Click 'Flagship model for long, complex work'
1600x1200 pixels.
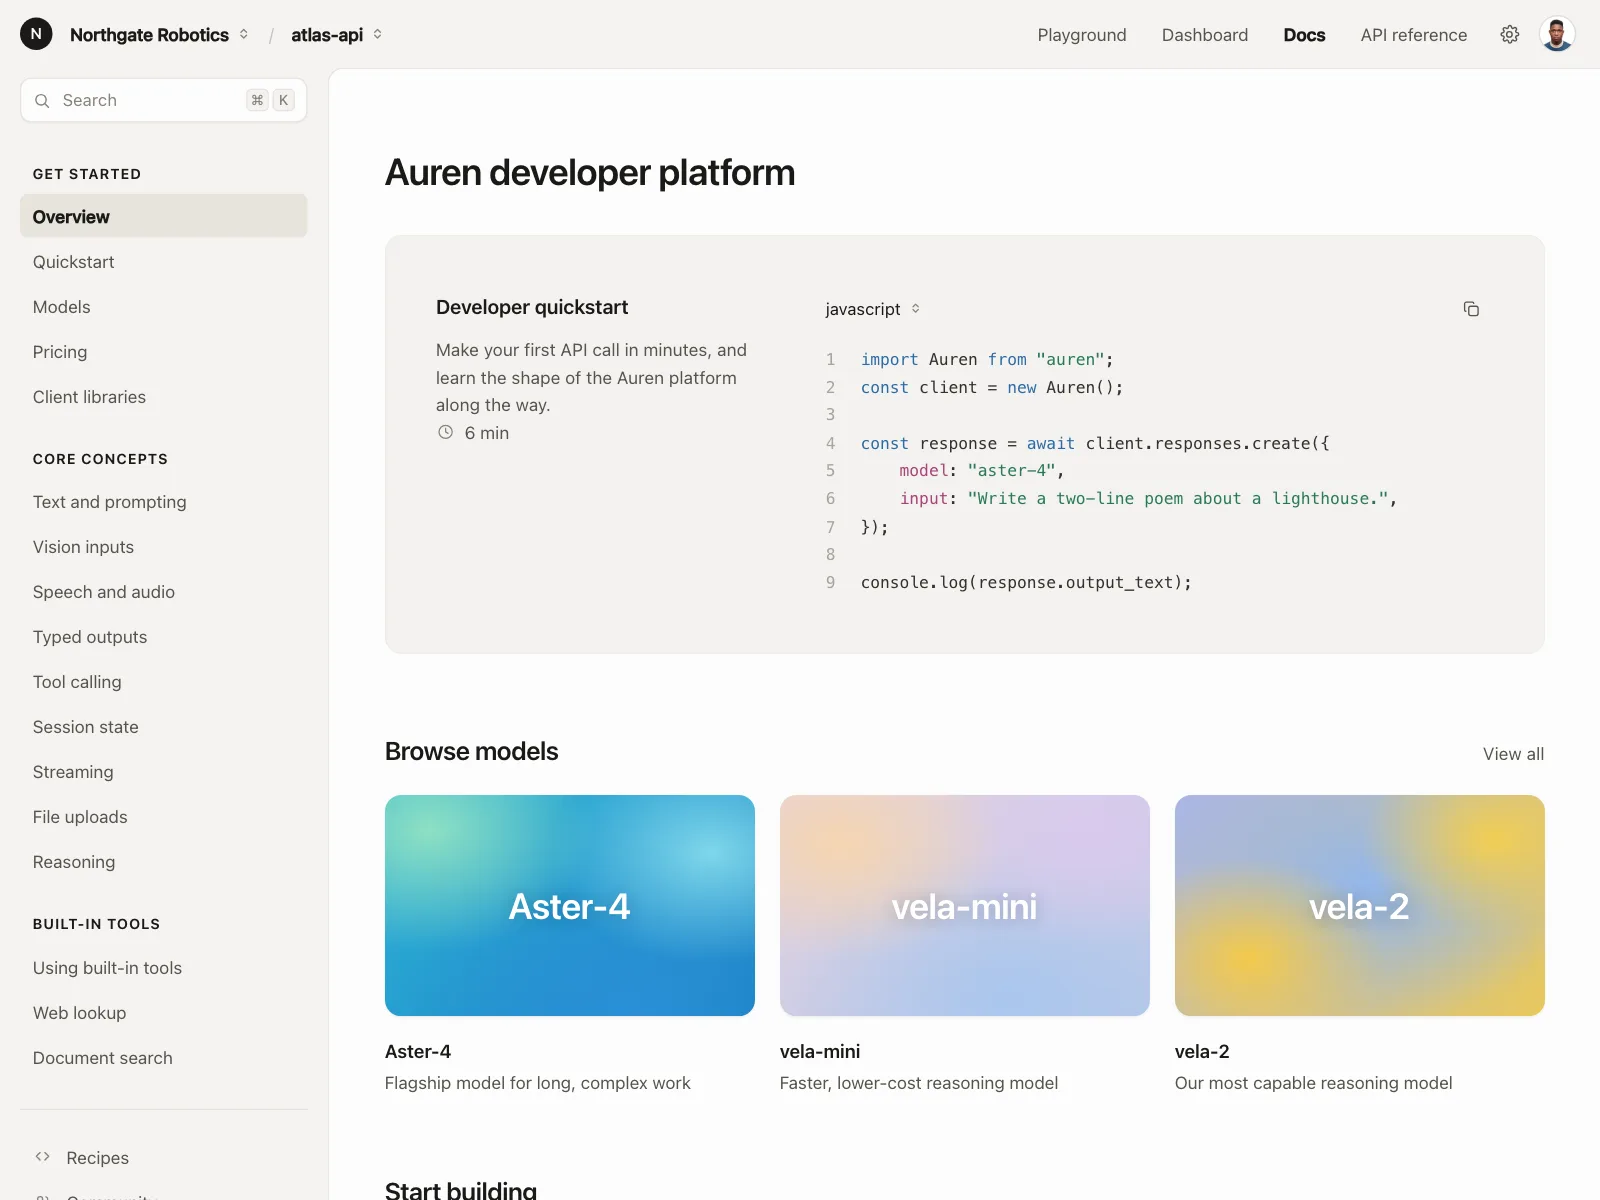point(538,1083)
